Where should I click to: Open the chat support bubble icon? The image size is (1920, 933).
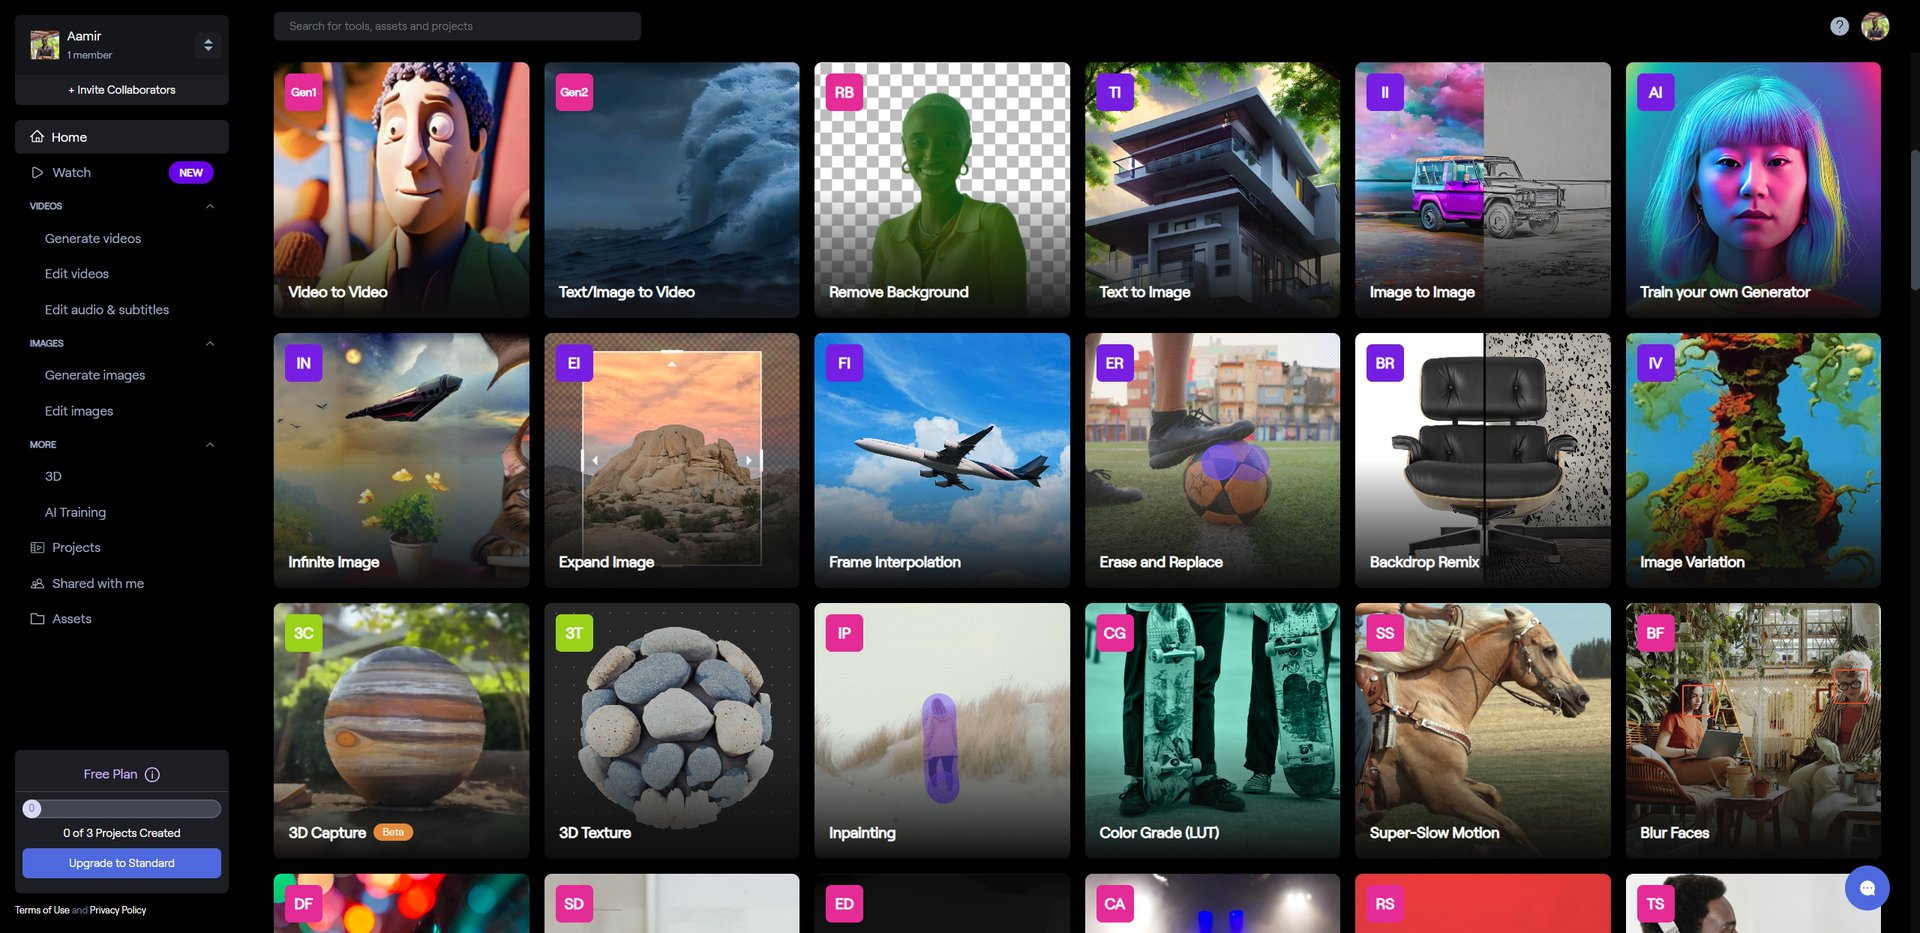tap(1866, 888)
